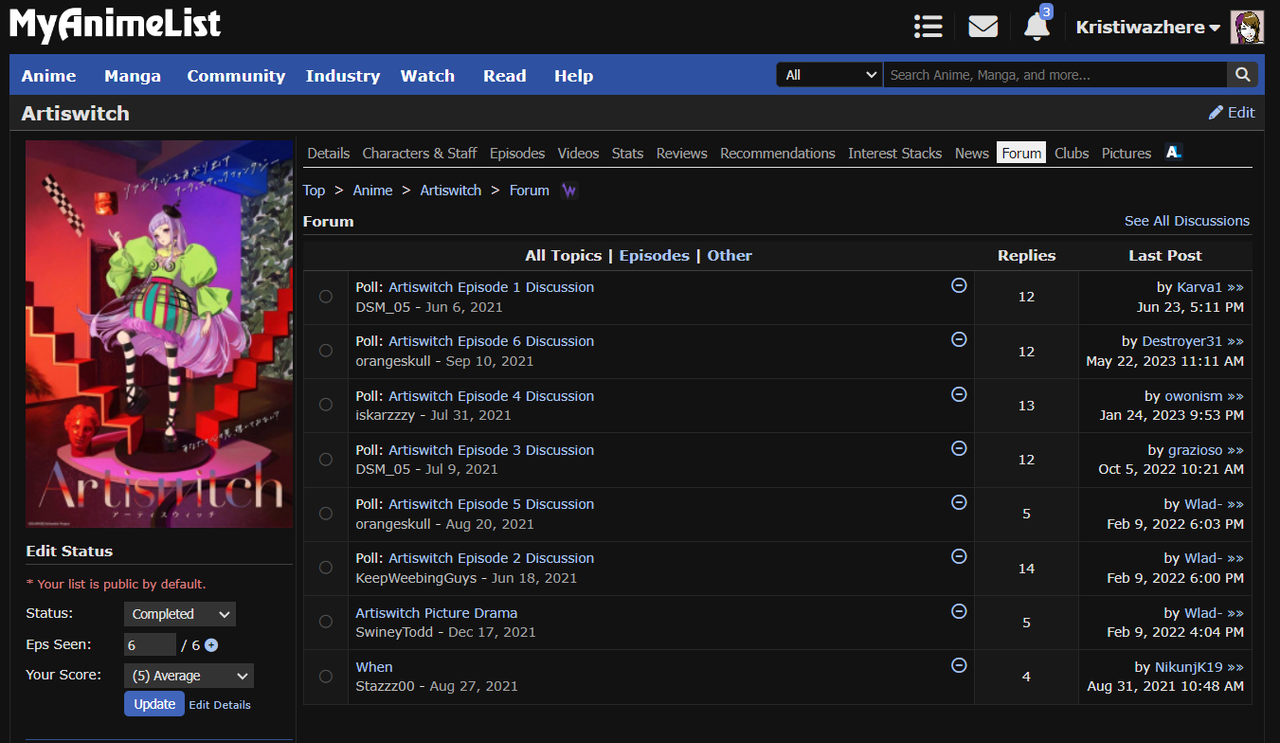The width and height of the screenshot is (1280, 743).
Task: Open Edit Details link
Action: coord(220,705)
